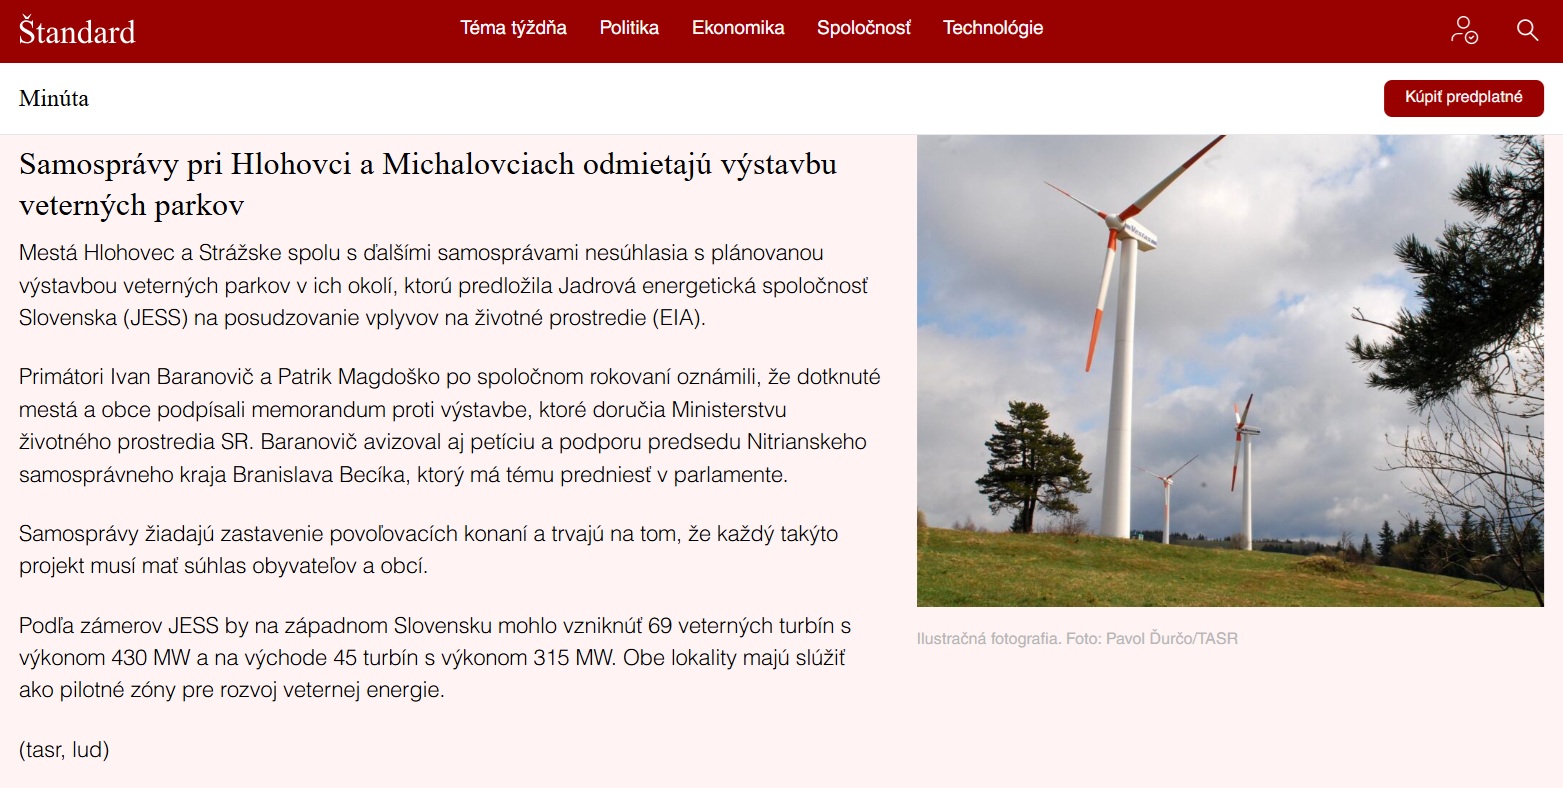Open the Politika section
The height and width of the screenshot is (788, 1563).
(628, 29)
